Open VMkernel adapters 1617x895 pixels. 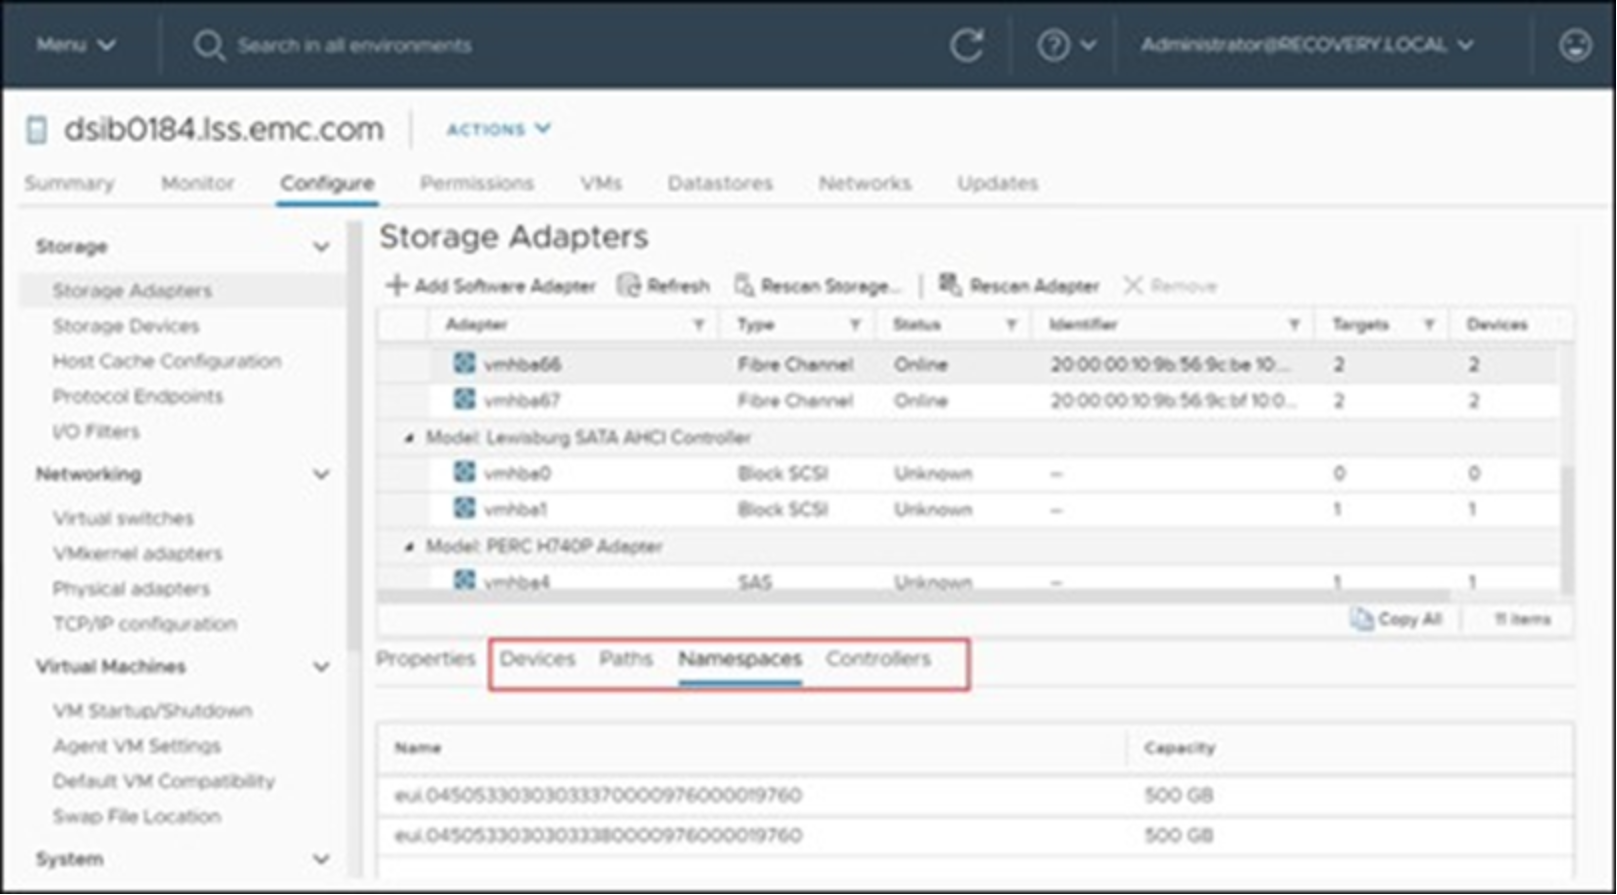click(x=138, y=553)
